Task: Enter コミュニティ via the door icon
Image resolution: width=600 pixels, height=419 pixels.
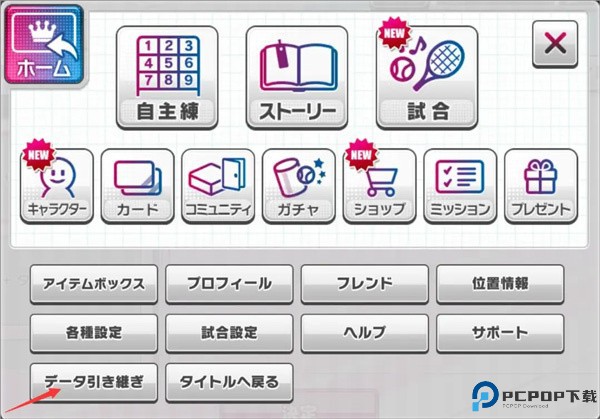Action: [x=218, y=186]
